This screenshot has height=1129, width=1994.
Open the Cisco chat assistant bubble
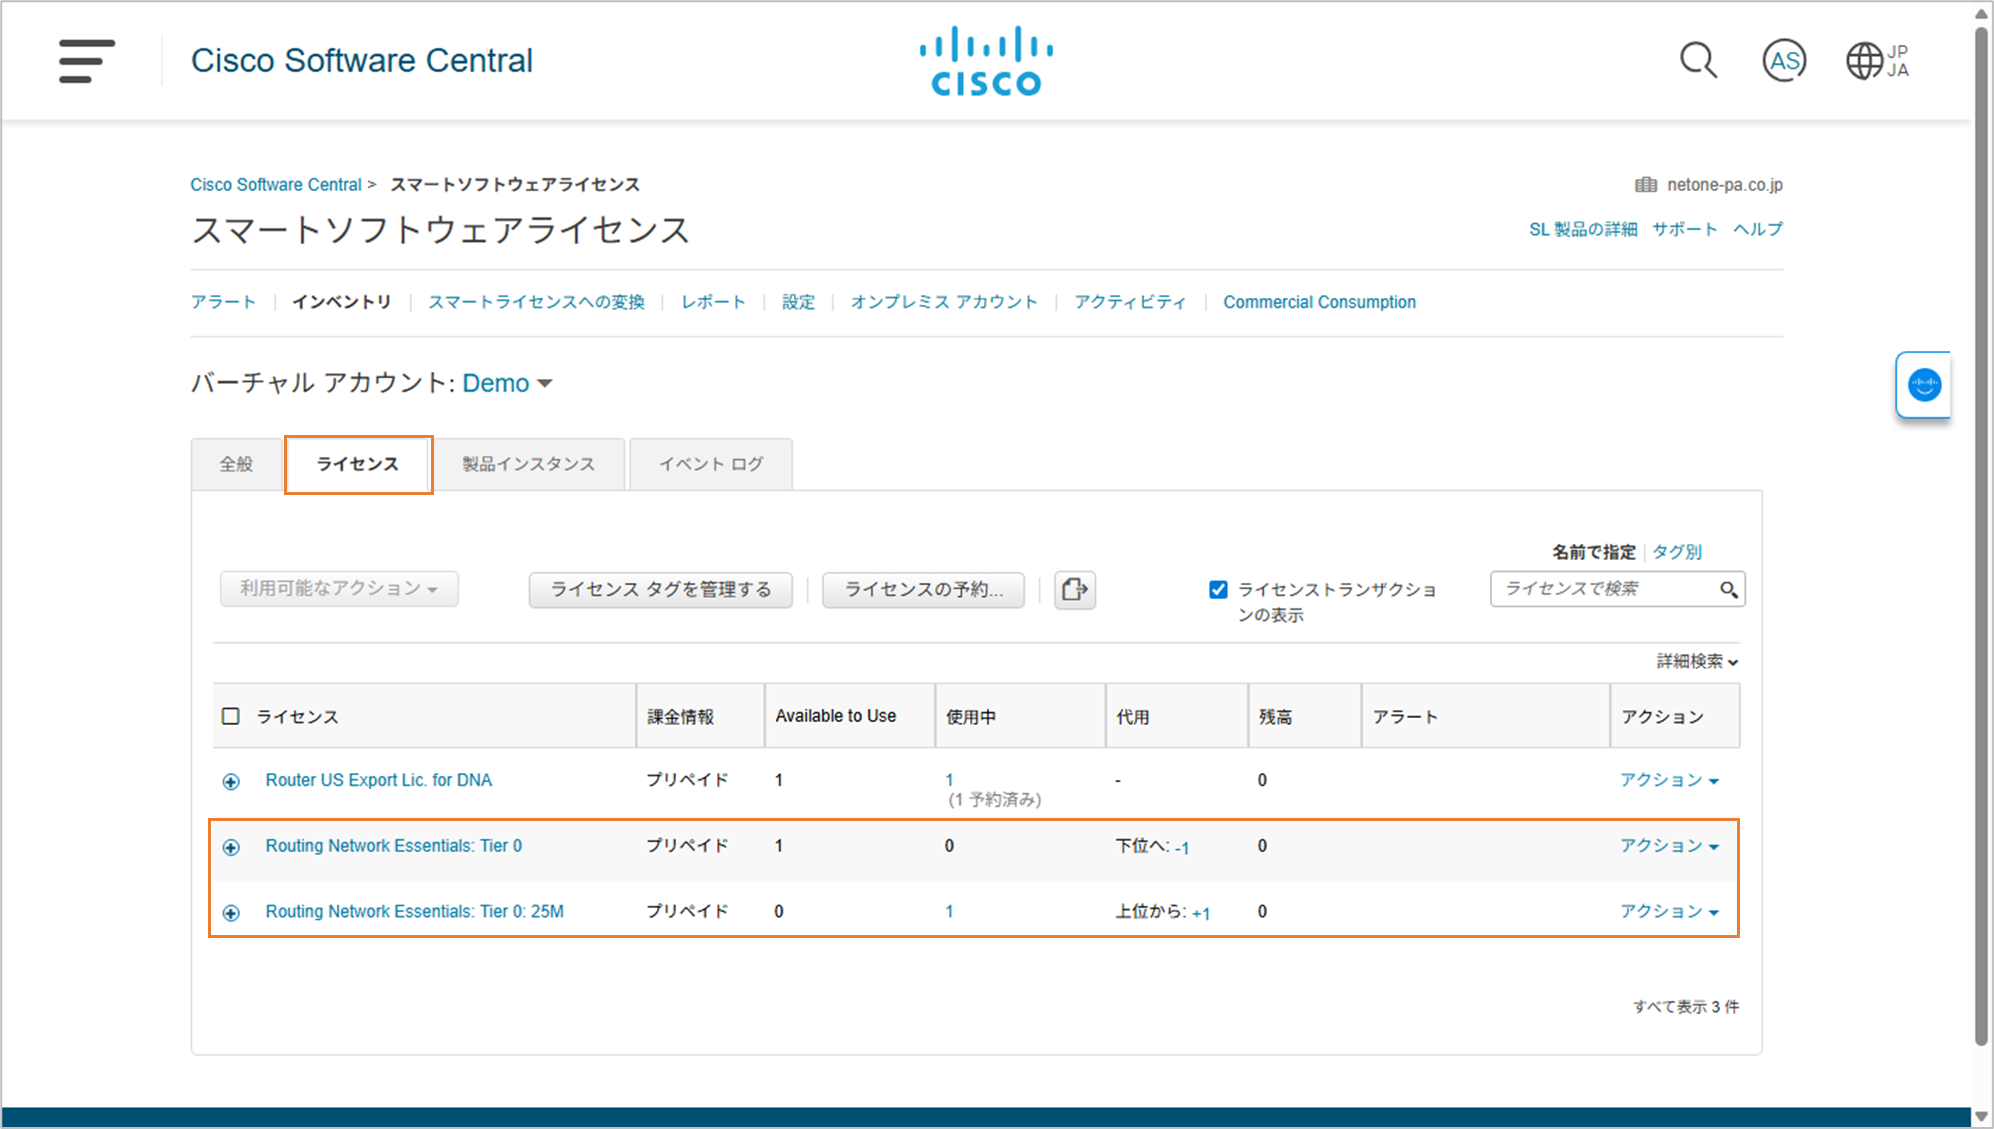click(x=1923, y=385)
